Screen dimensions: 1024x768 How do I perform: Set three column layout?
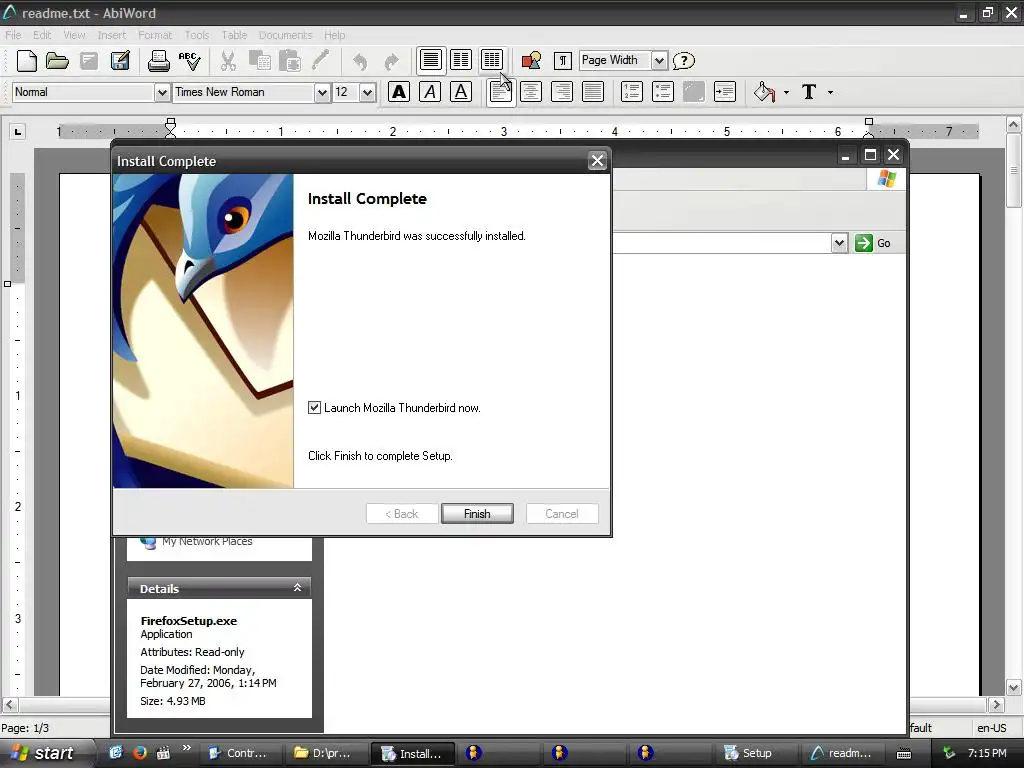pyautogui.click(x=492, y=60)
